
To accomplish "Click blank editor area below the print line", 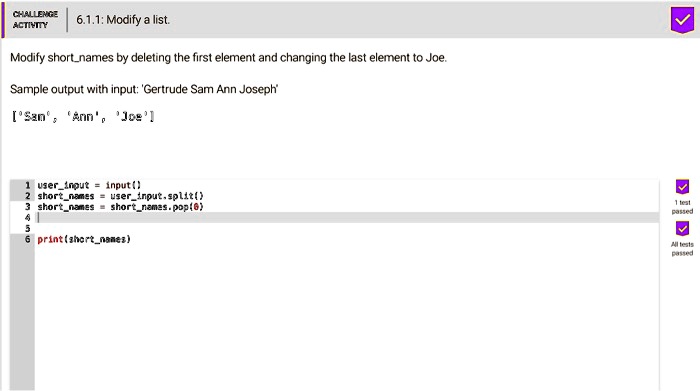I will (346, 317).
